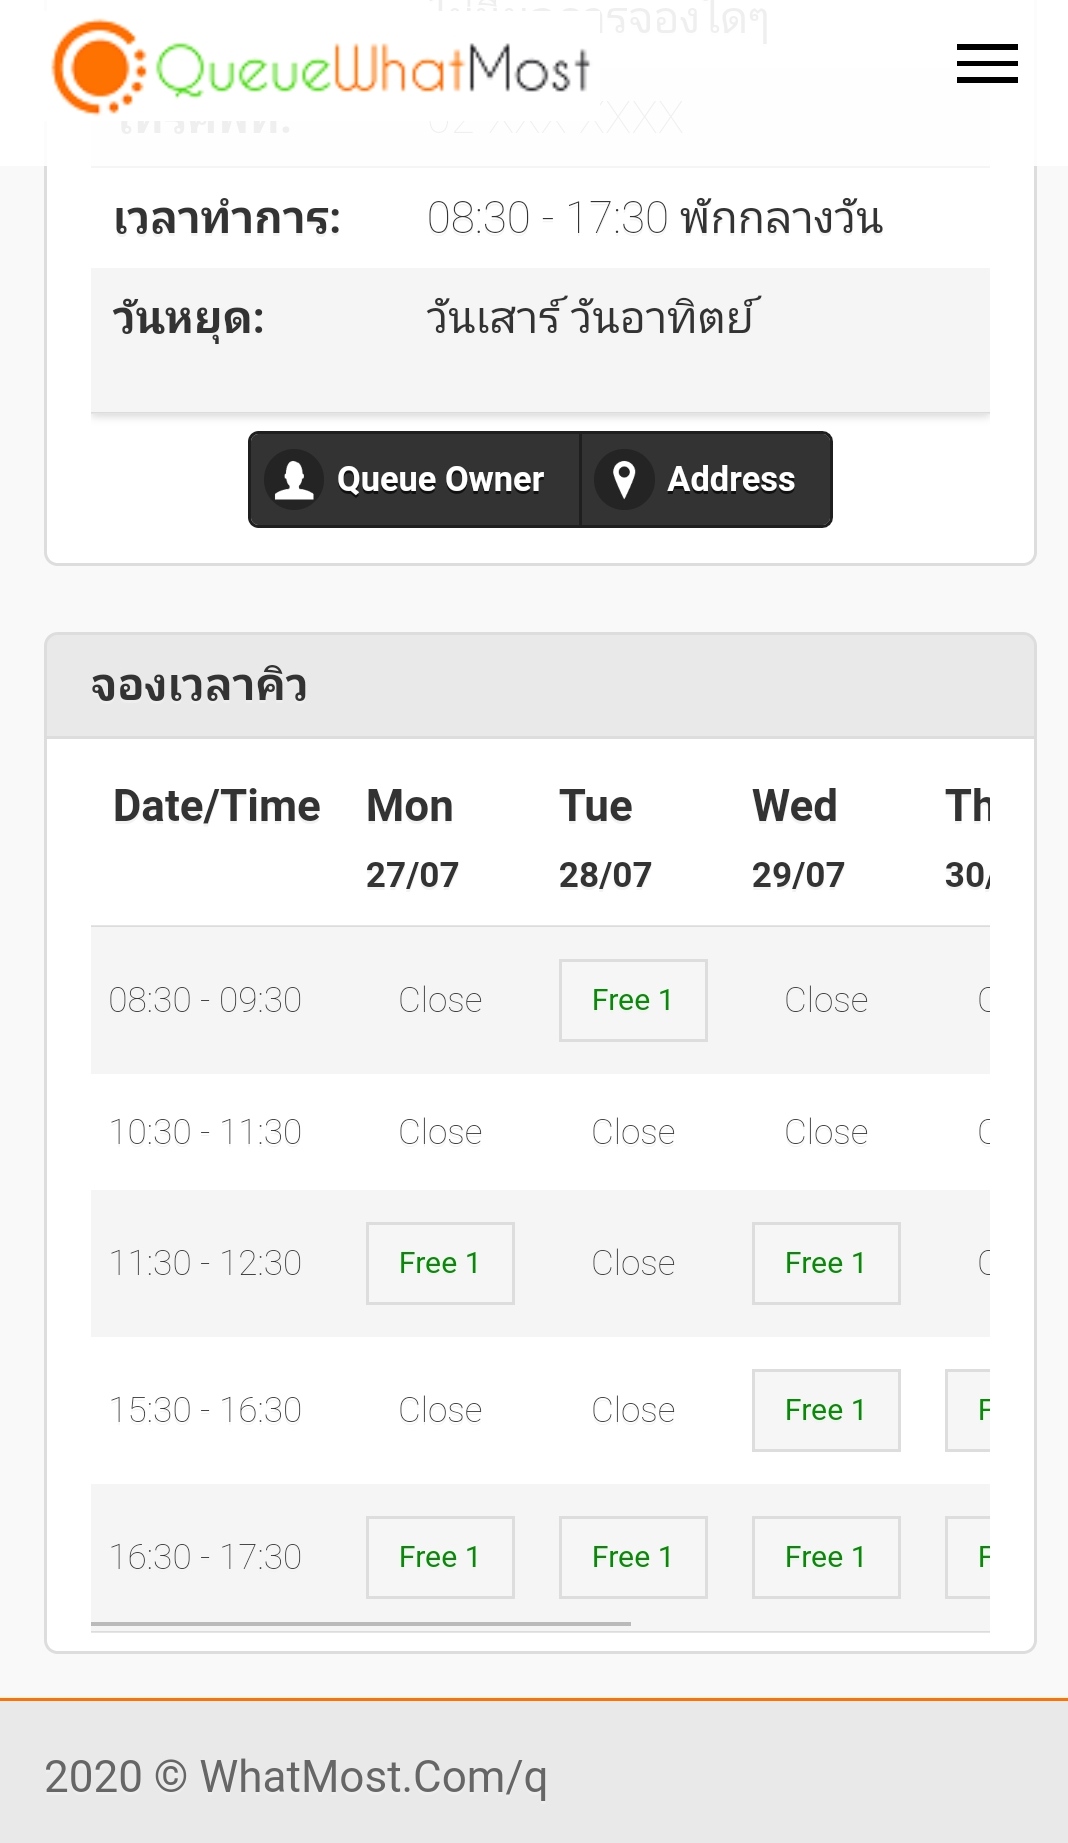The width and height of the screenshot is (1068, 1843).
Task: Click the QueueWhatMost logo text
Action: 372,70
